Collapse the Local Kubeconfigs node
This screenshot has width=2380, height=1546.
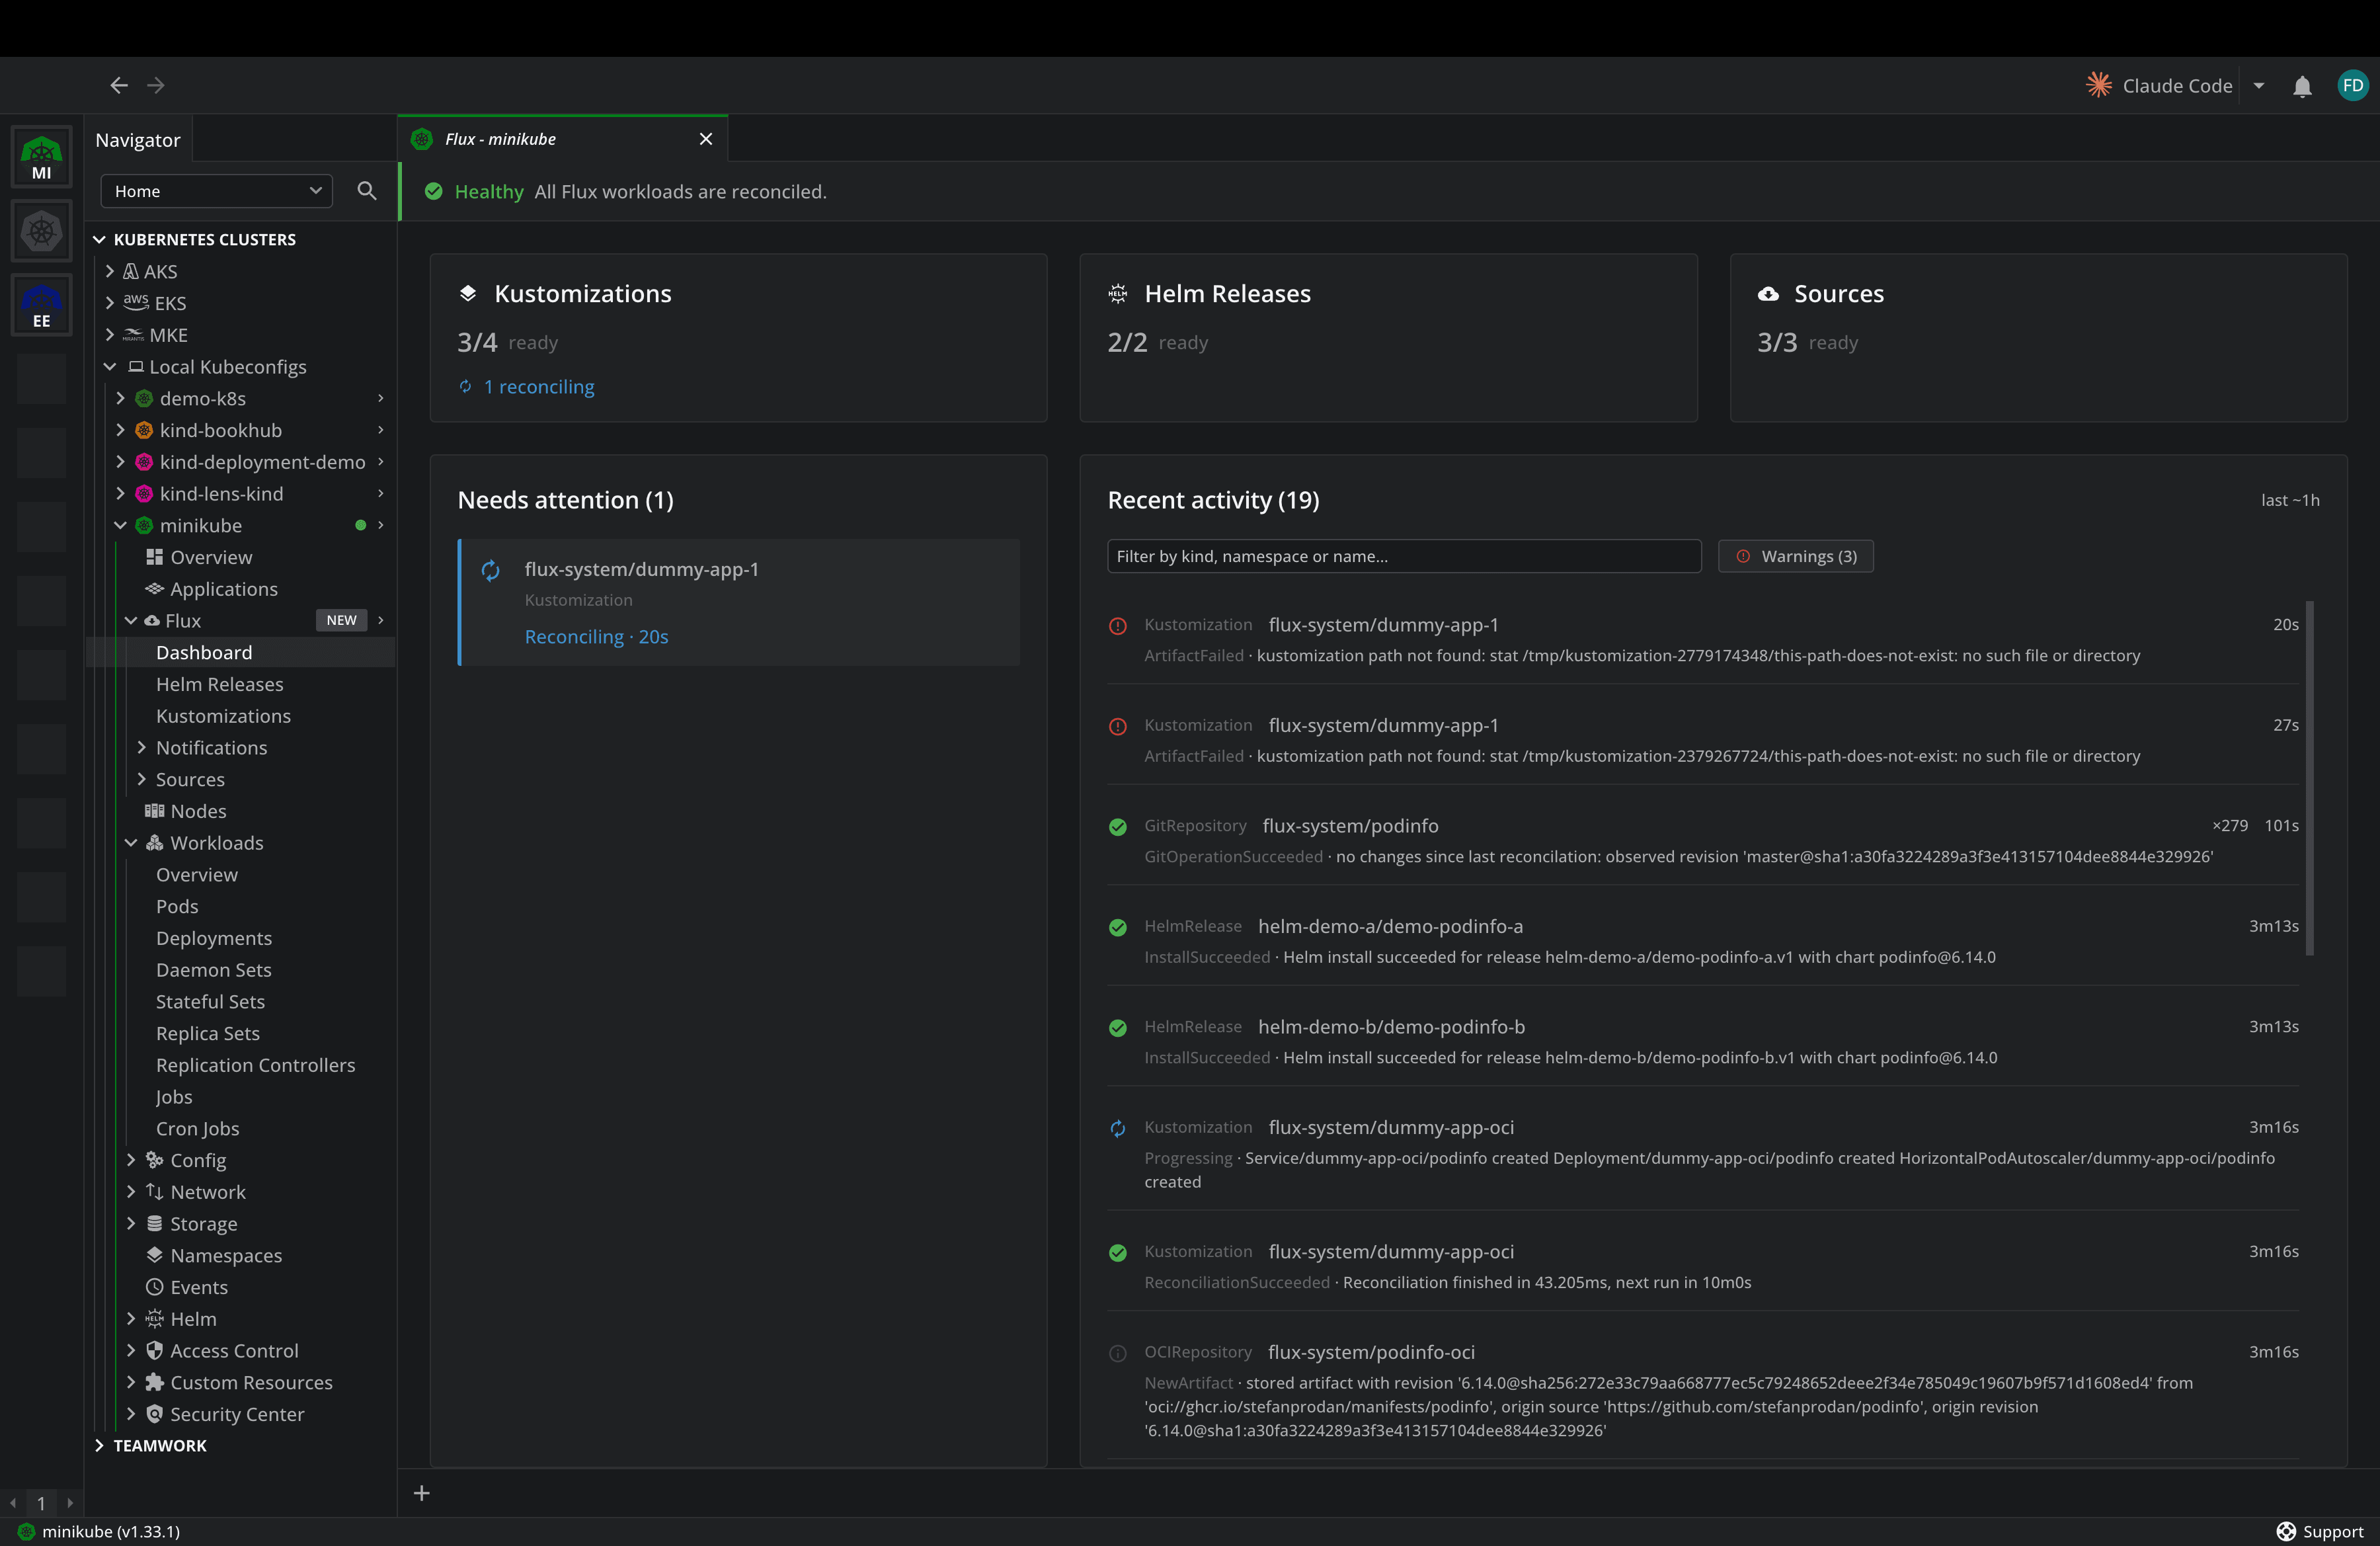tap(110, 367)
